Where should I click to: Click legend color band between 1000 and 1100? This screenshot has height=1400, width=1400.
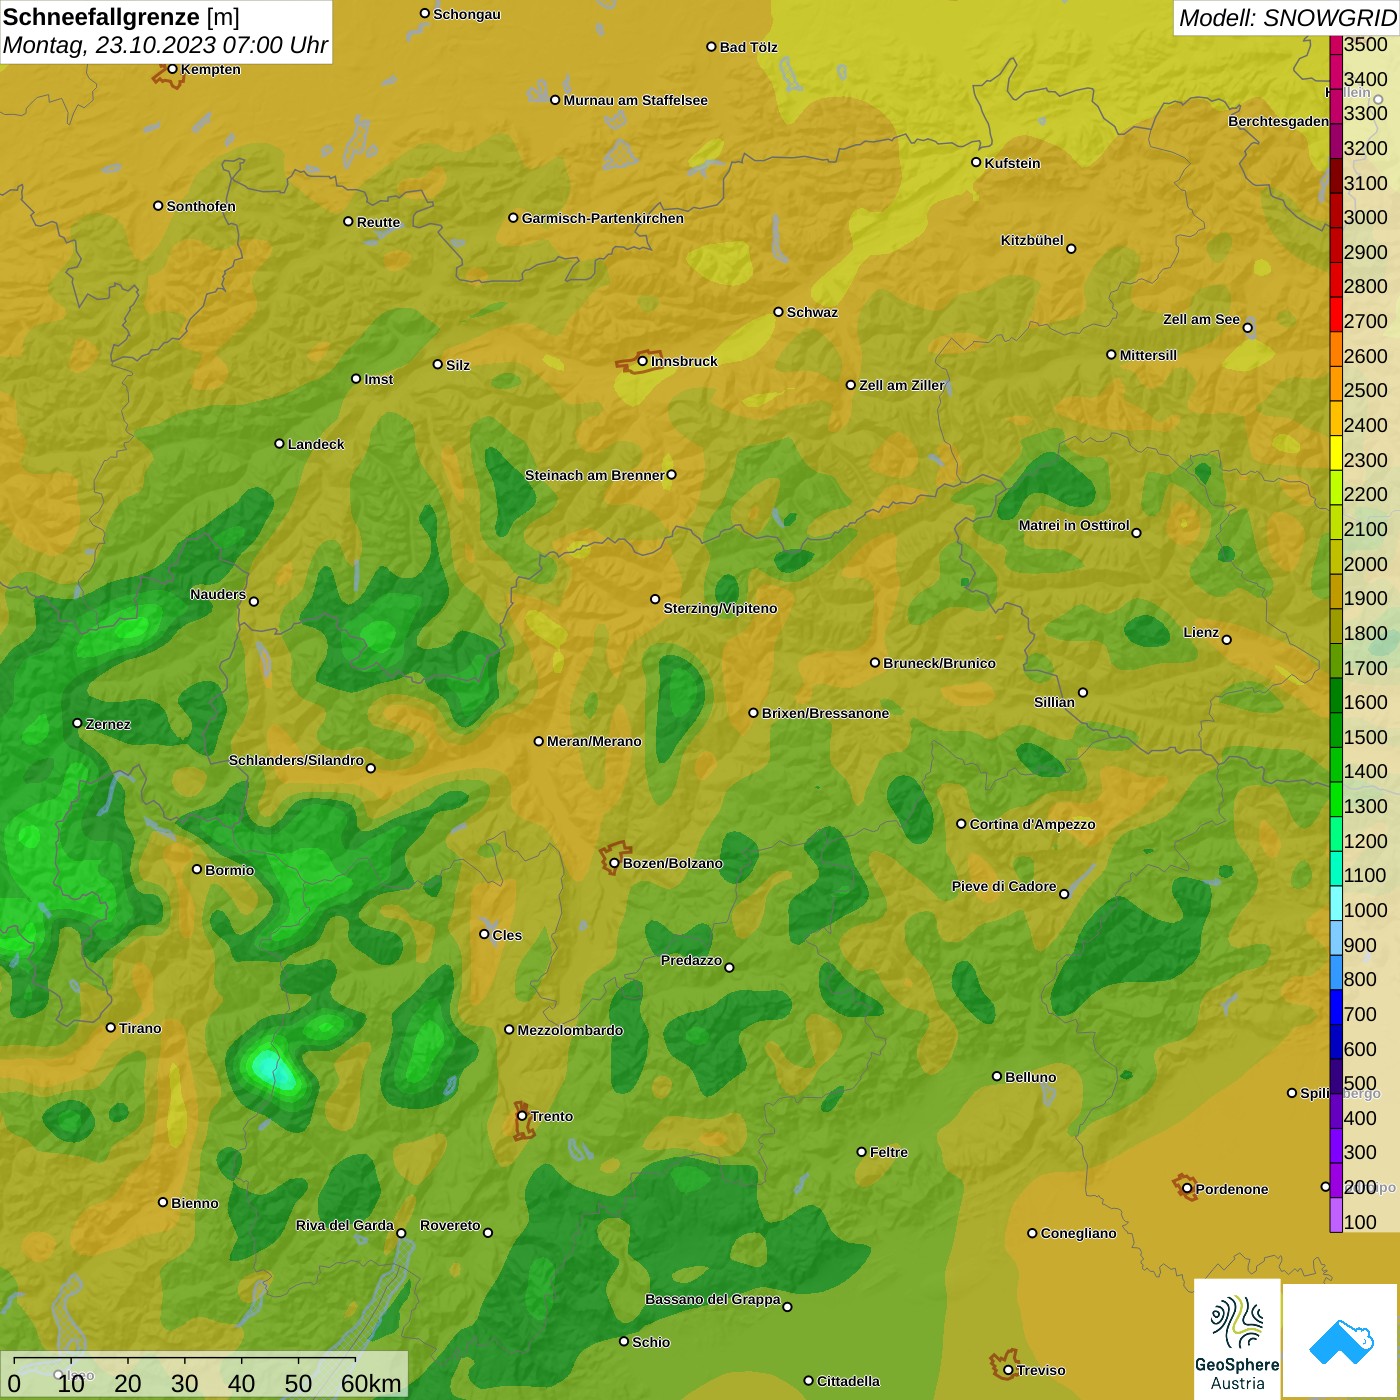[x=1335, y=902]
